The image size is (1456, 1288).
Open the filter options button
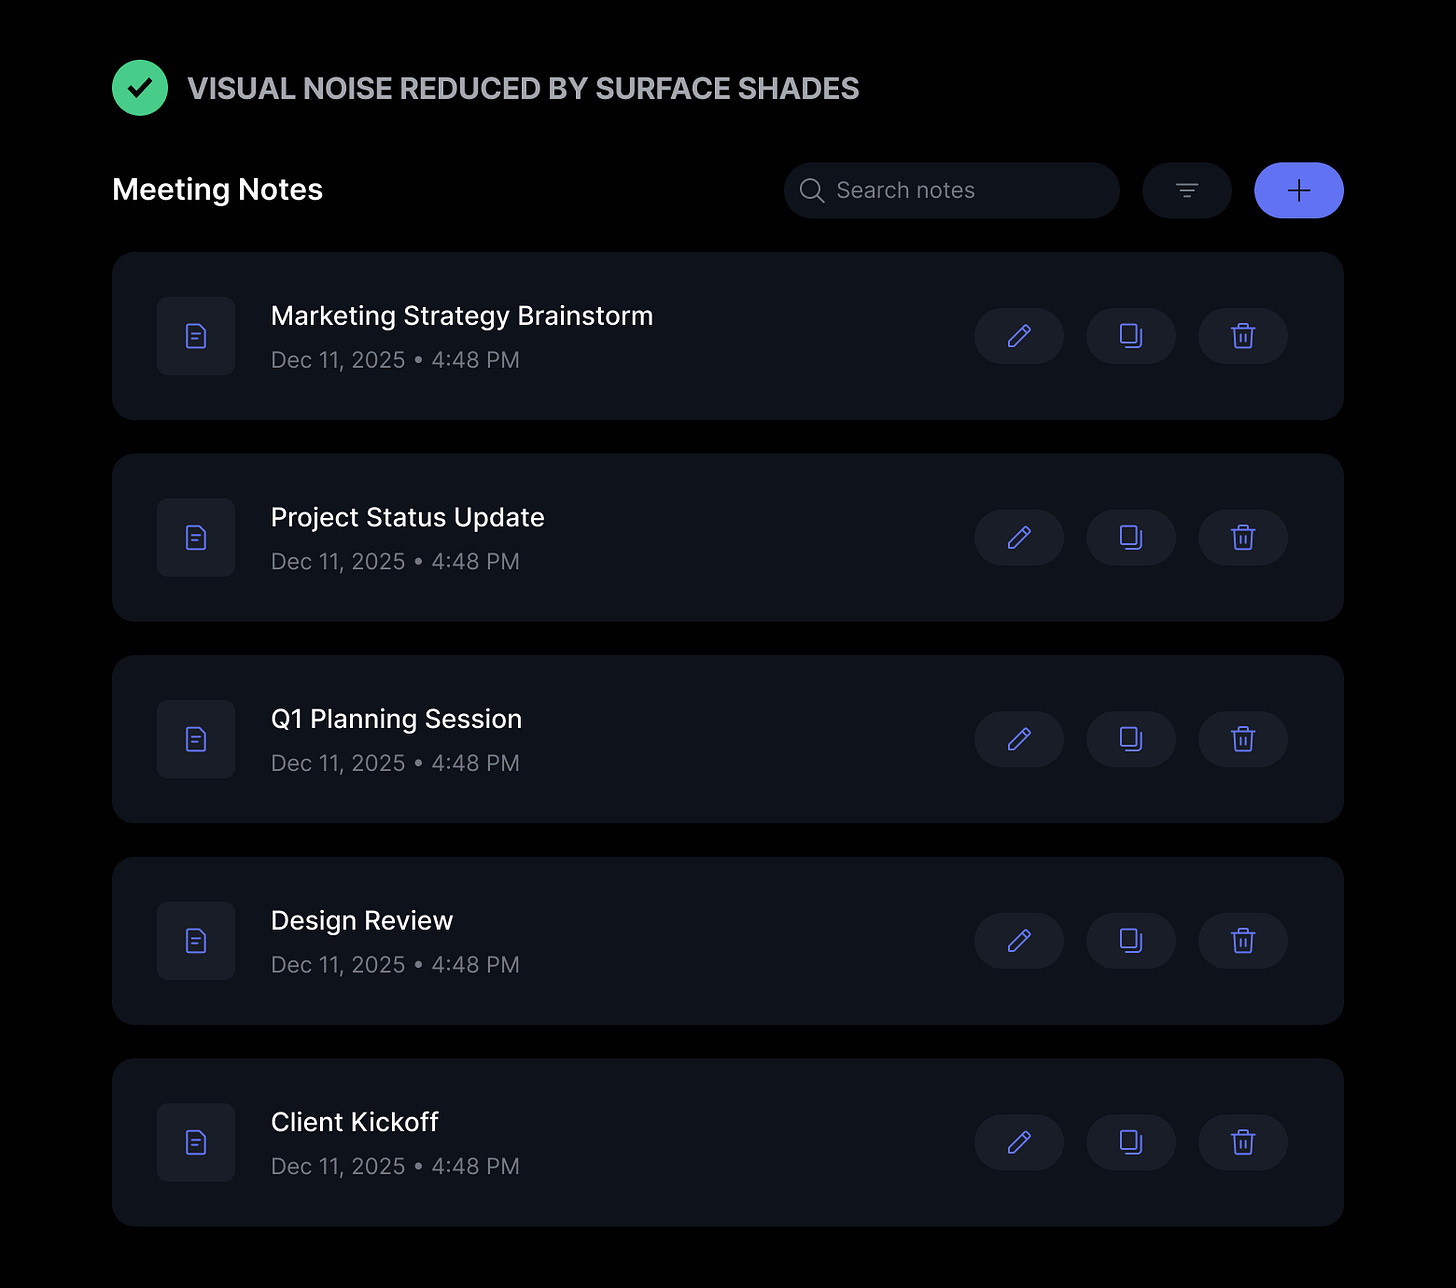[x=1187, y=190]
